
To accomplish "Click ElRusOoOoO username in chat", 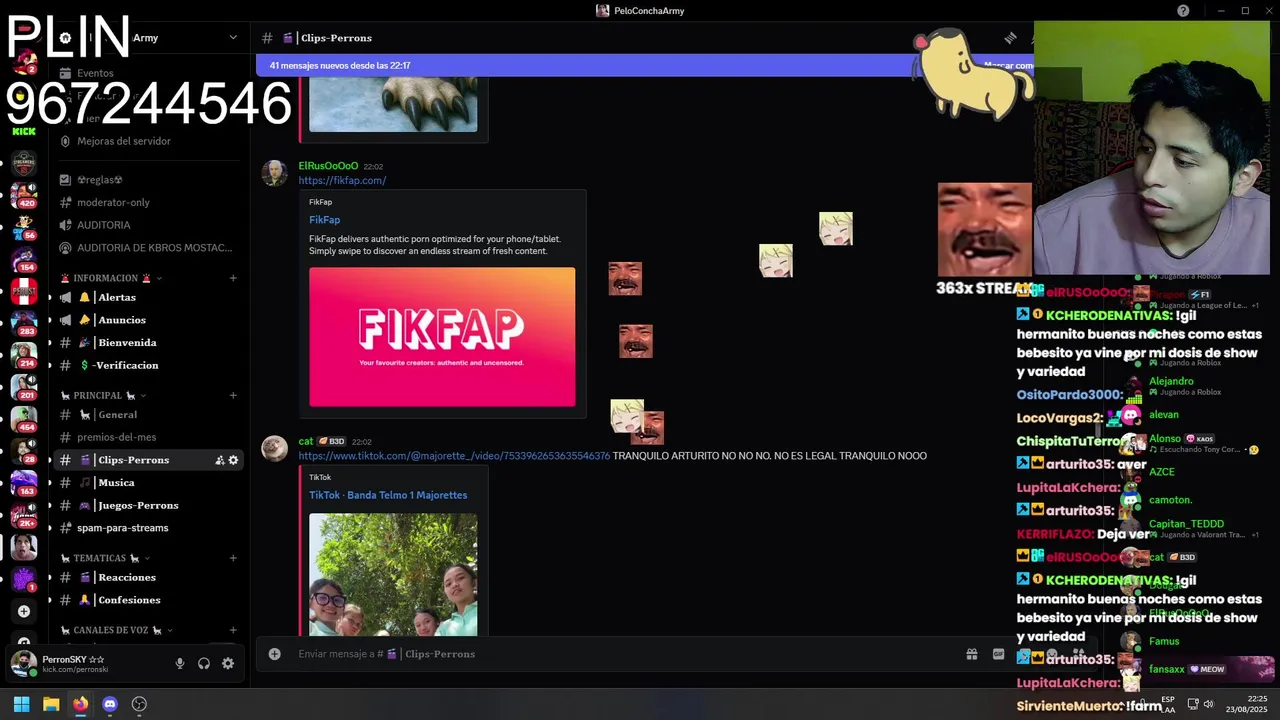I will pos(328,166).
